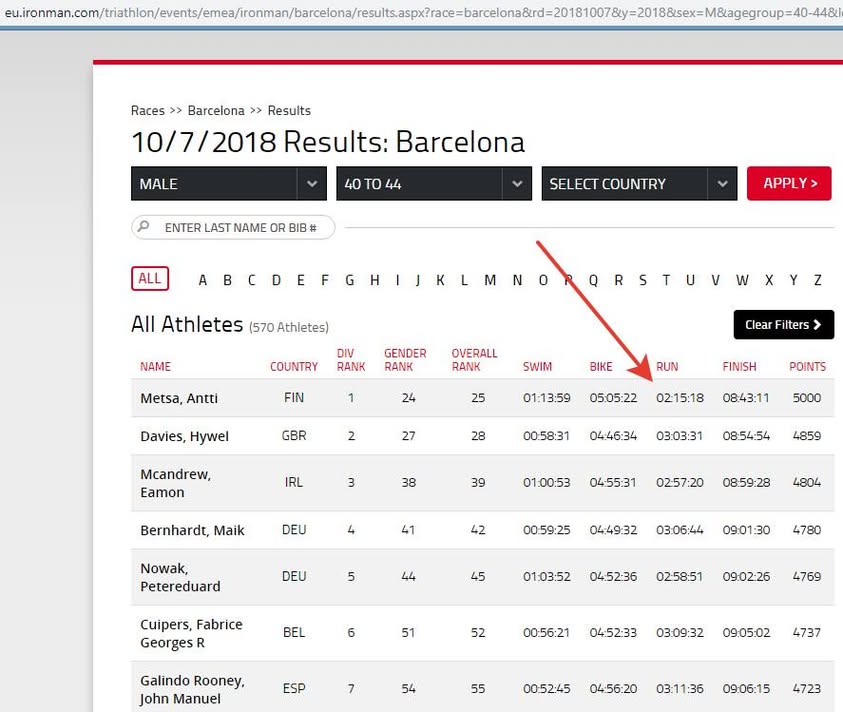This screenshot has width=843, height=712.
Task: Open athlete Davies, Hywel result row
Action: click(184, 436)
